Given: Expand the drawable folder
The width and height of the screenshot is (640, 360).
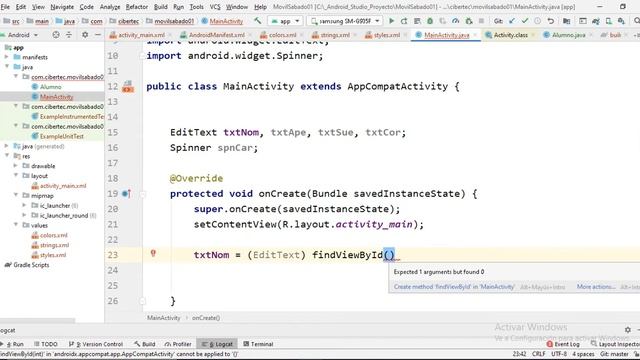Looking at the screenshot, I should [16, 166].
